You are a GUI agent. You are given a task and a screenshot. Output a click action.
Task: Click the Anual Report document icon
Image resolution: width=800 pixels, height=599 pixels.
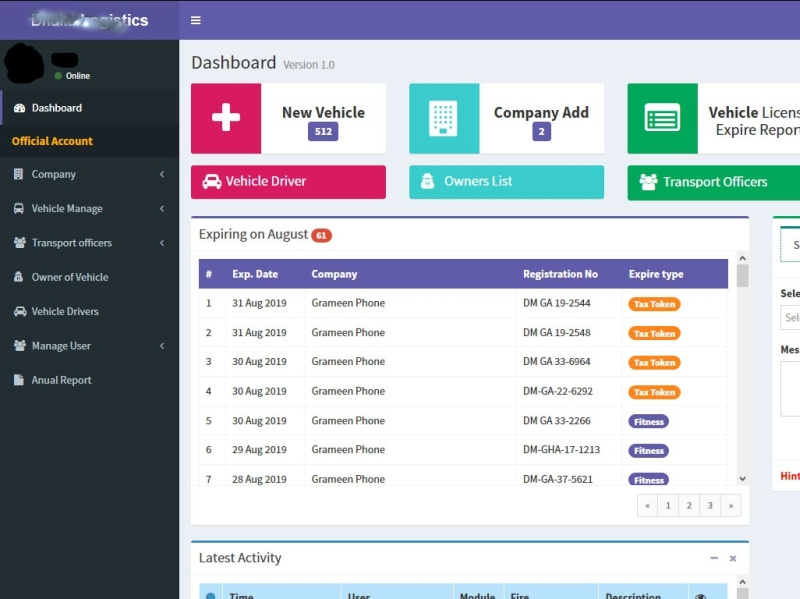(18, 380)
